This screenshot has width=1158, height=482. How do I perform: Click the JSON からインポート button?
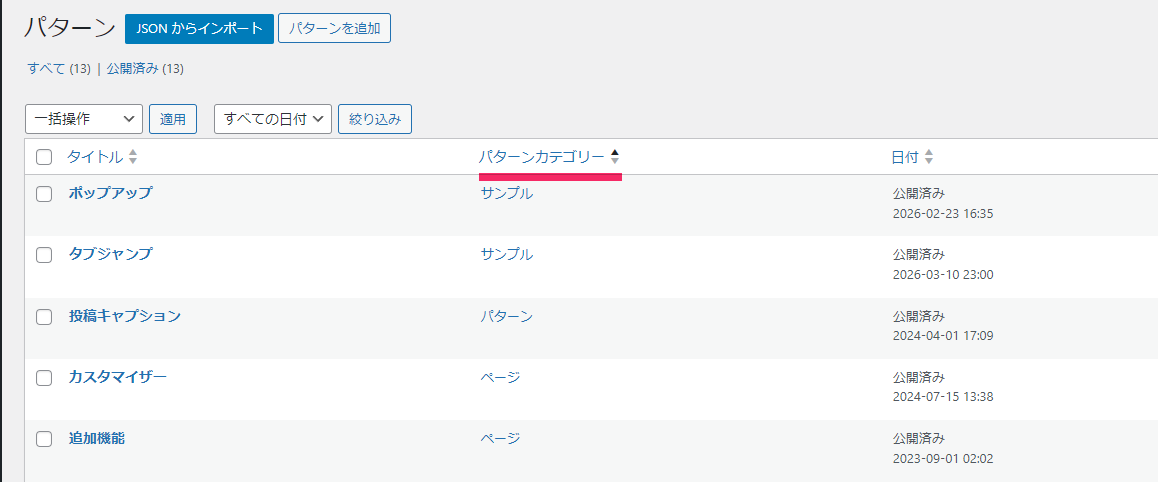tap(199, 29)
